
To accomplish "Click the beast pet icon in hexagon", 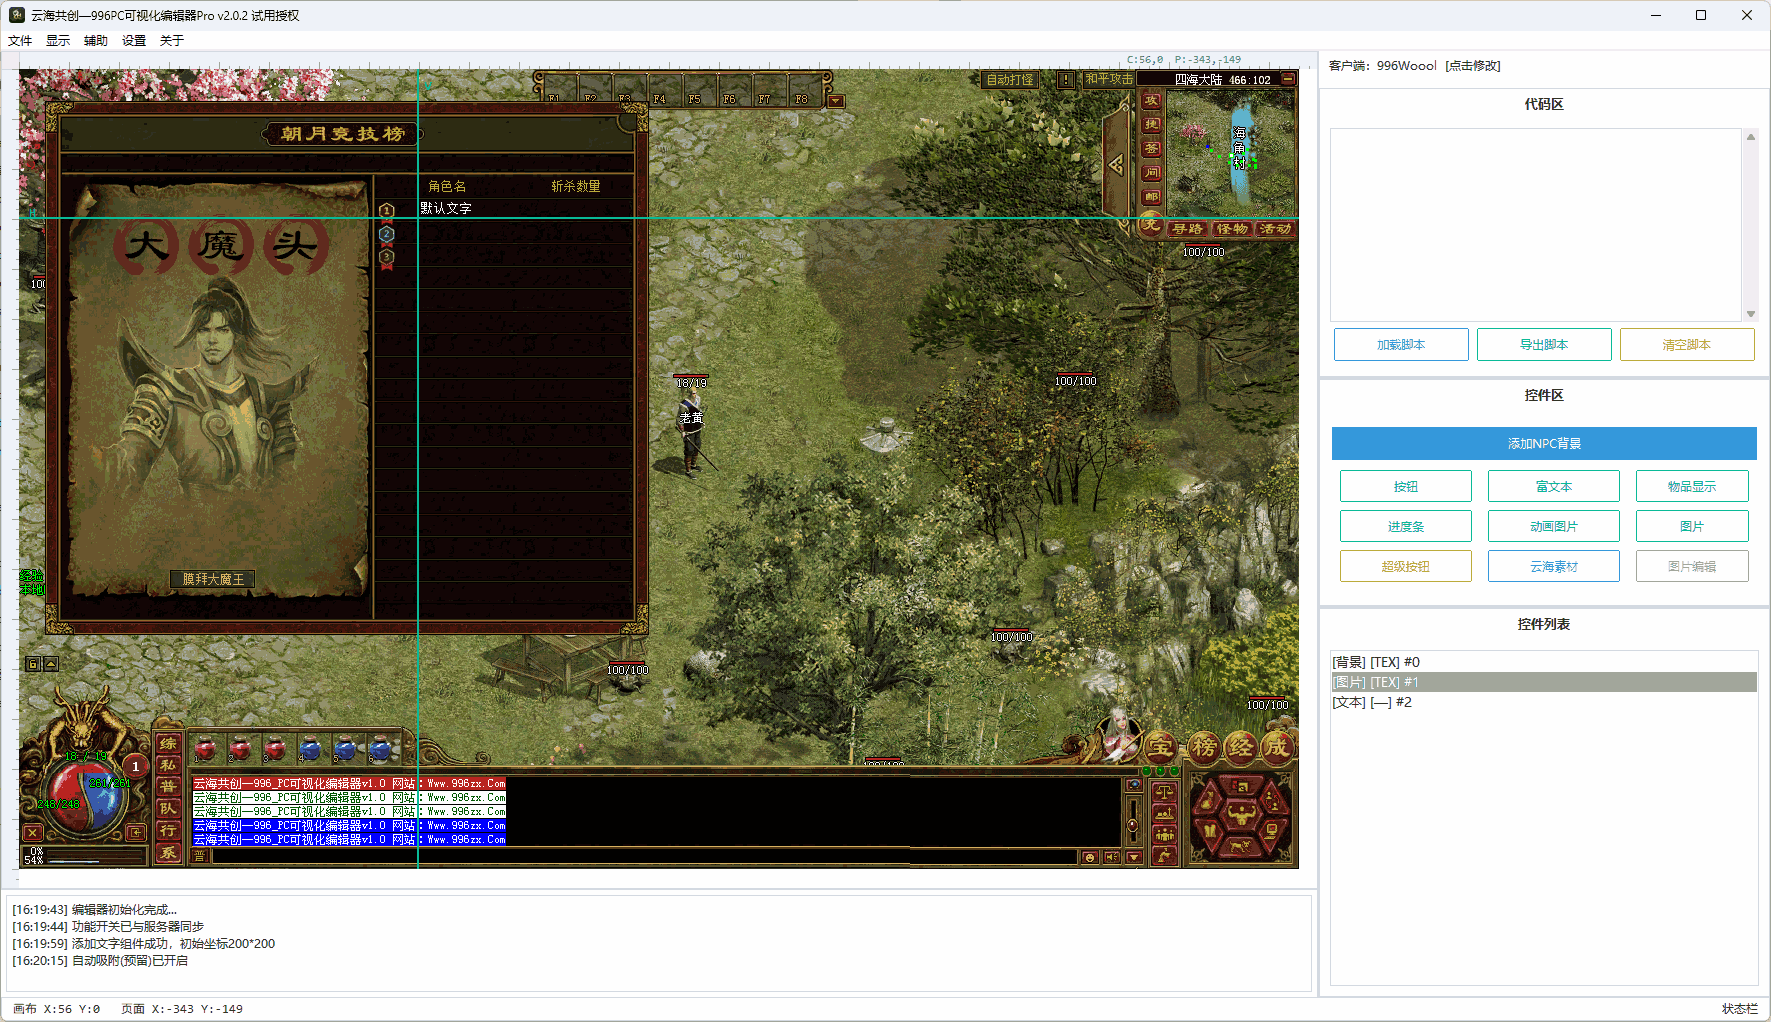I will (1240, 847).
